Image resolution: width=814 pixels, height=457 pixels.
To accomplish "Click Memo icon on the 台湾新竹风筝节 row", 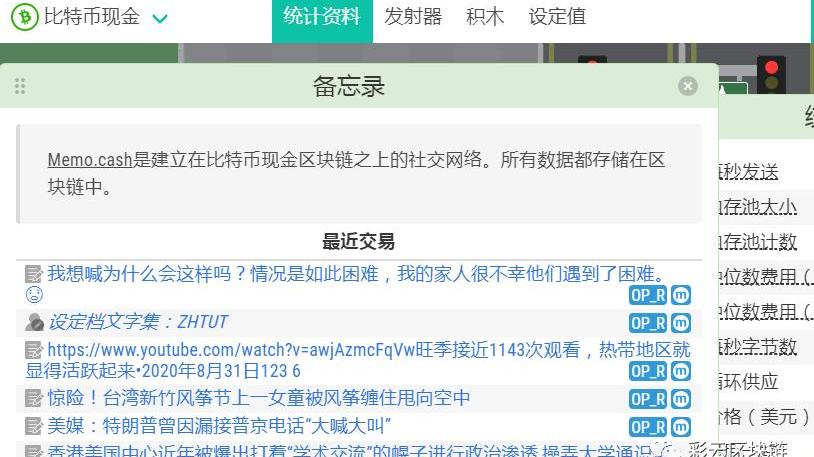I will coord(681,399).
